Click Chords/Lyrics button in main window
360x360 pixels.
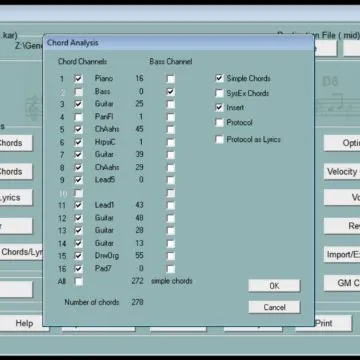point(21,252)
